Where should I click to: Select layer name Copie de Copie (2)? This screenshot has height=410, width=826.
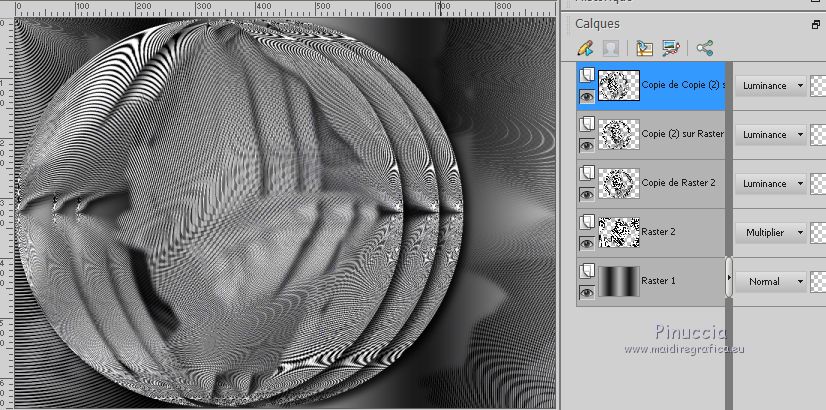(x=683, y=85)
